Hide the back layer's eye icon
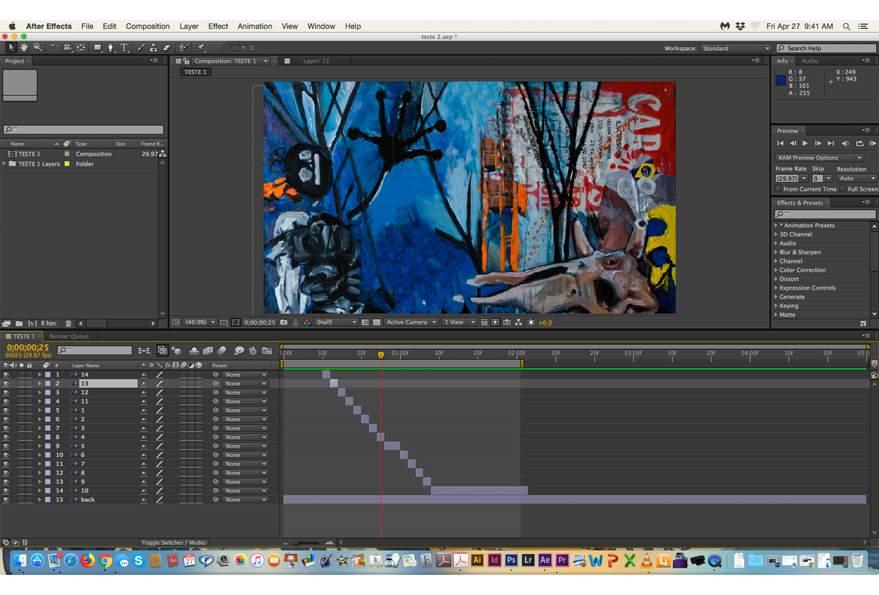 (x=6, y=500)
